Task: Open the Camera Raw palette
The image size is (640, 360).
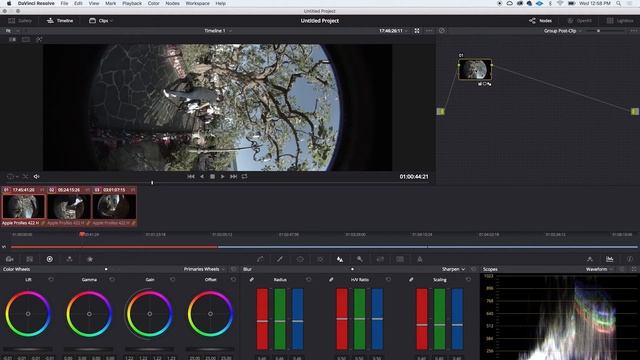Action: coord(10,259)
